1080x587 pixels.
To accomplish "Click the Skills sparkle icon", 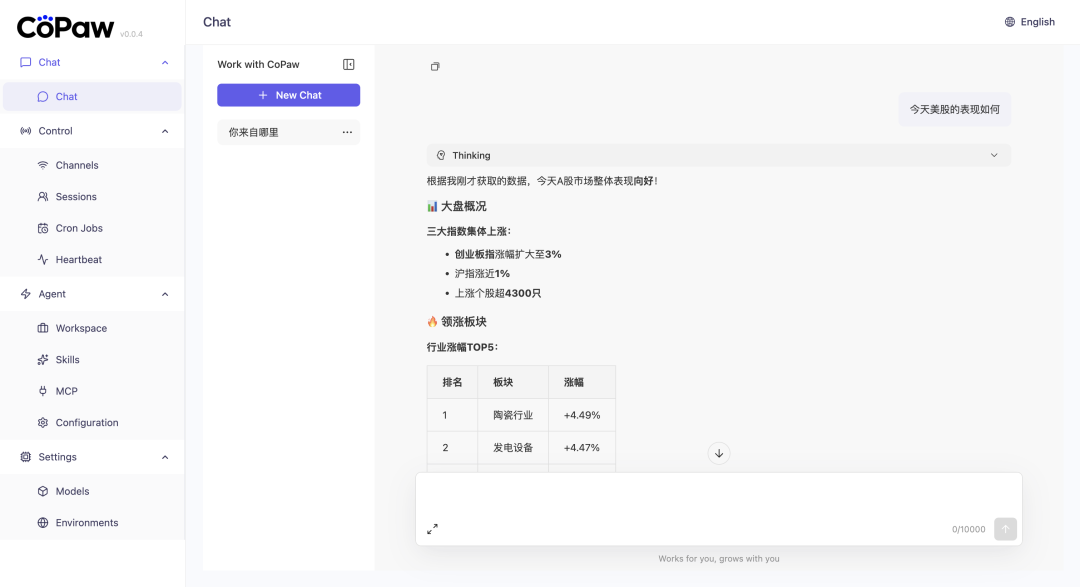I will tap(43, 360).
